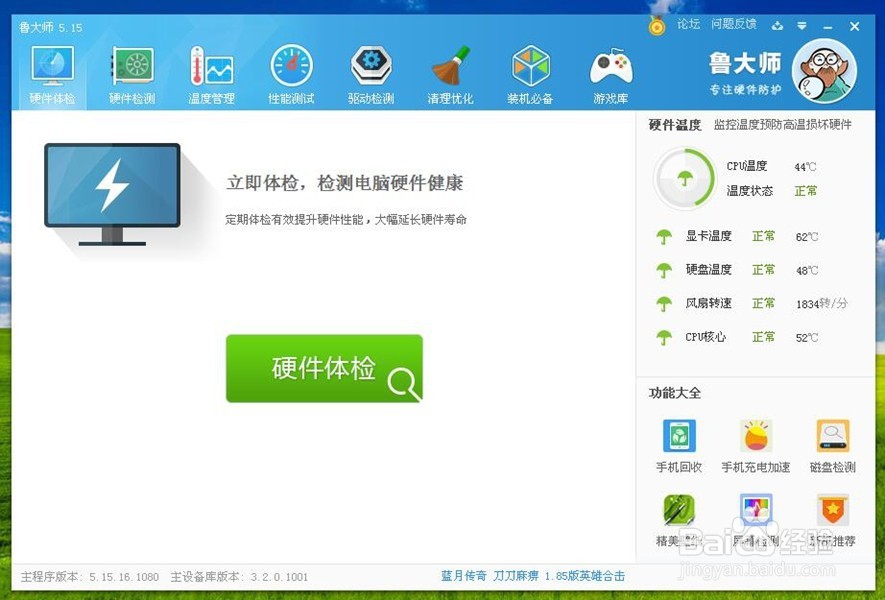Open the 驱动检测 tab
885x600 pixels.
coord(371,76)
